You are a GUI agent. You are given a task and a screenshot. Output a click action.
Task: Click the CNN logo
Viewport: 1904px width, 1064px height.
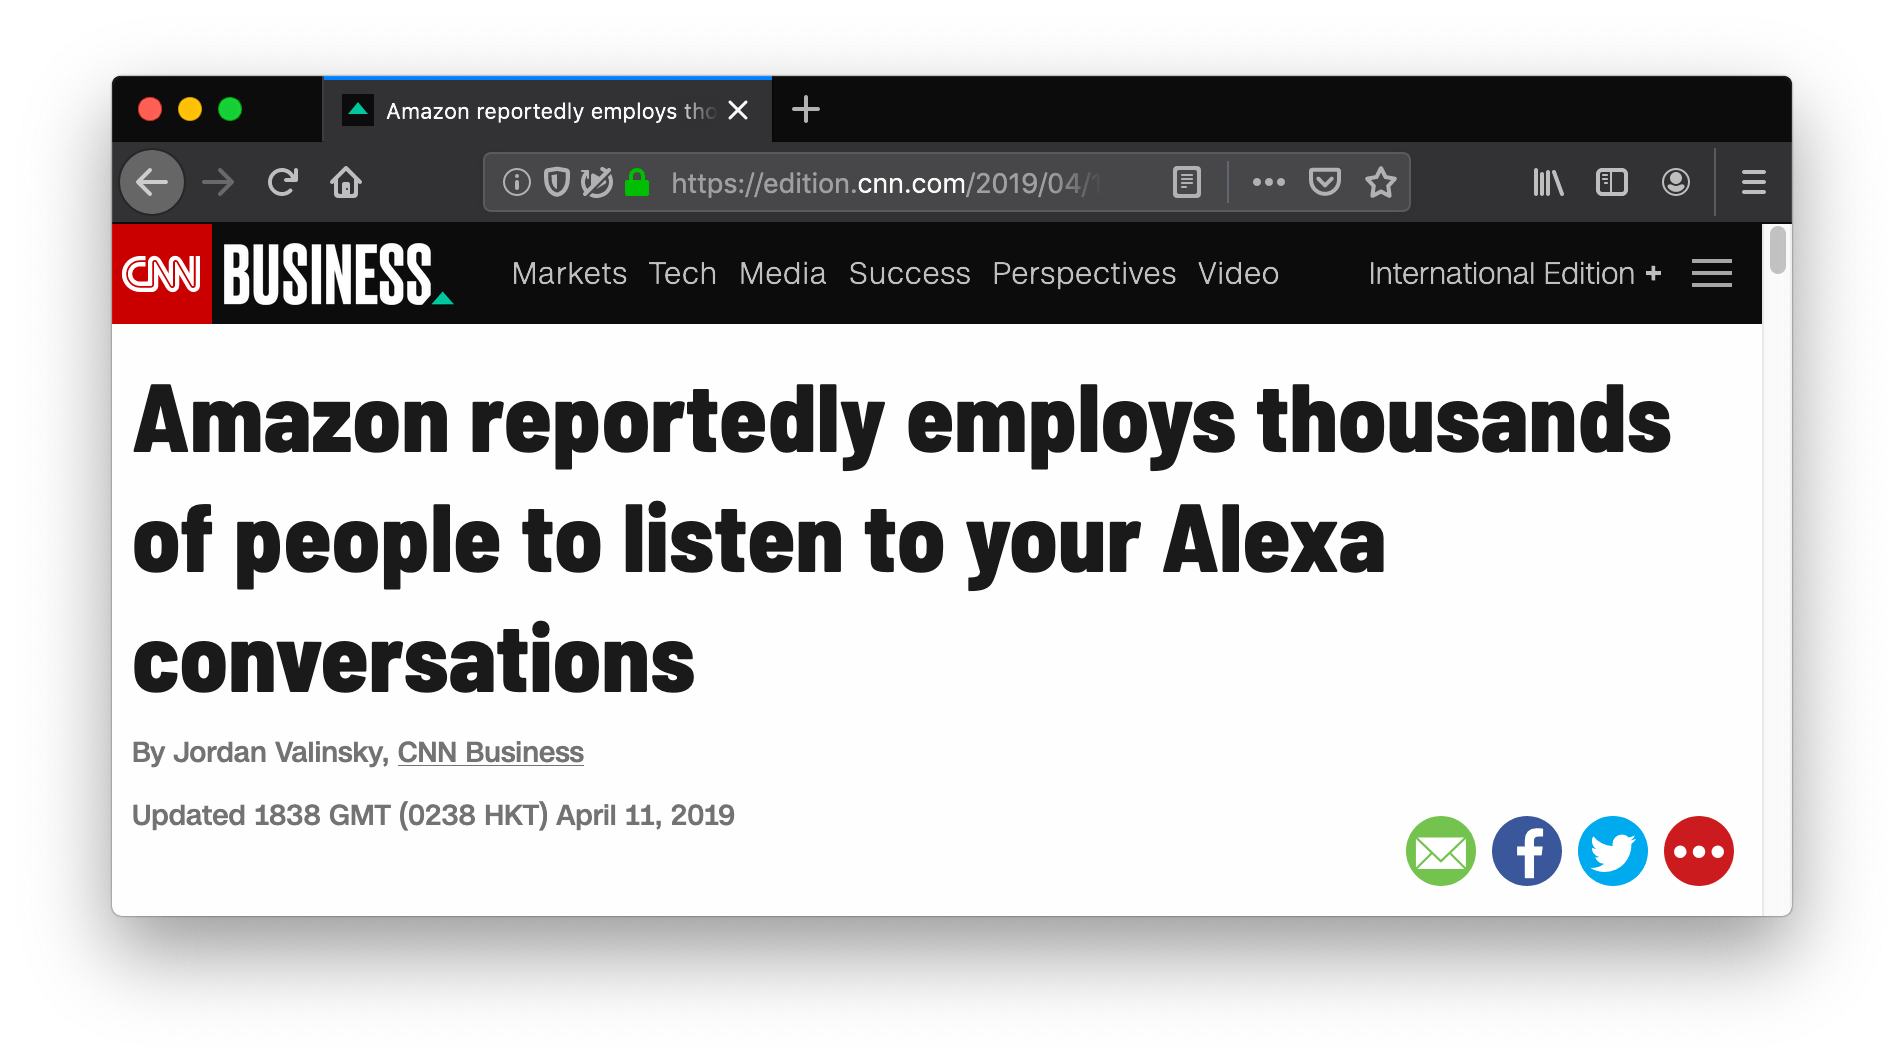[x=161, y=273]
